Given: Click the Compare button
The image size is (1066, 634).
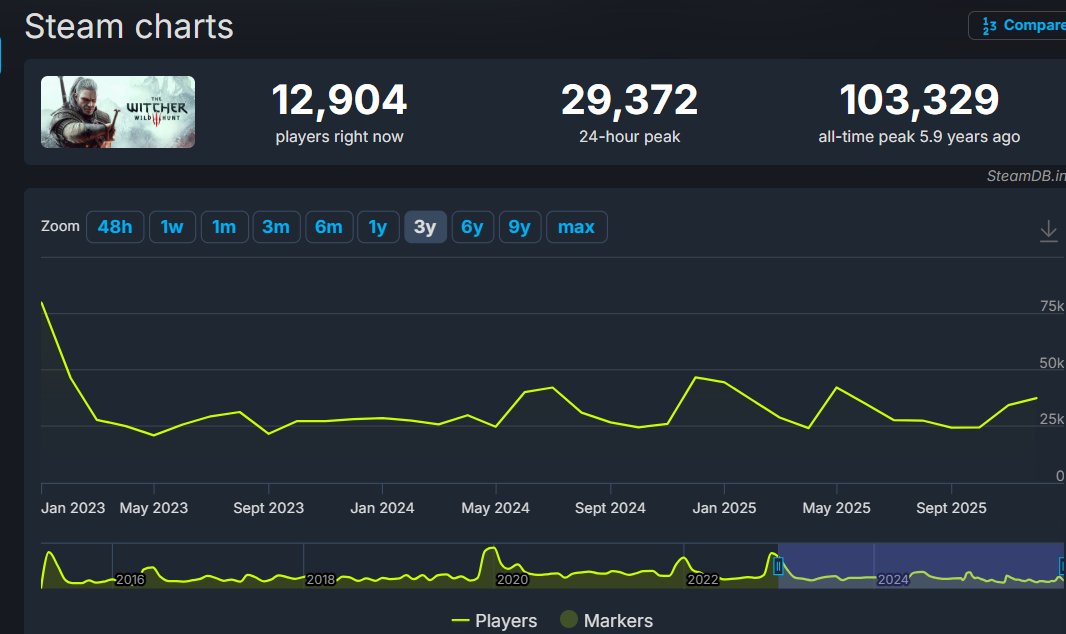Looking at the screenshot, I should click(x=1018, y=26).
